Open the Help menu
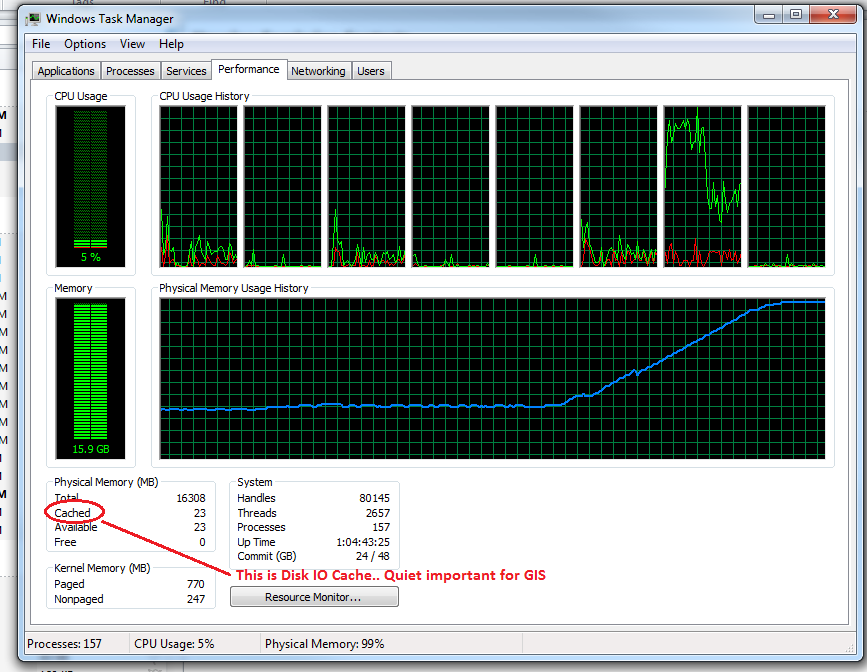The image size is (867, 672). 171,44
